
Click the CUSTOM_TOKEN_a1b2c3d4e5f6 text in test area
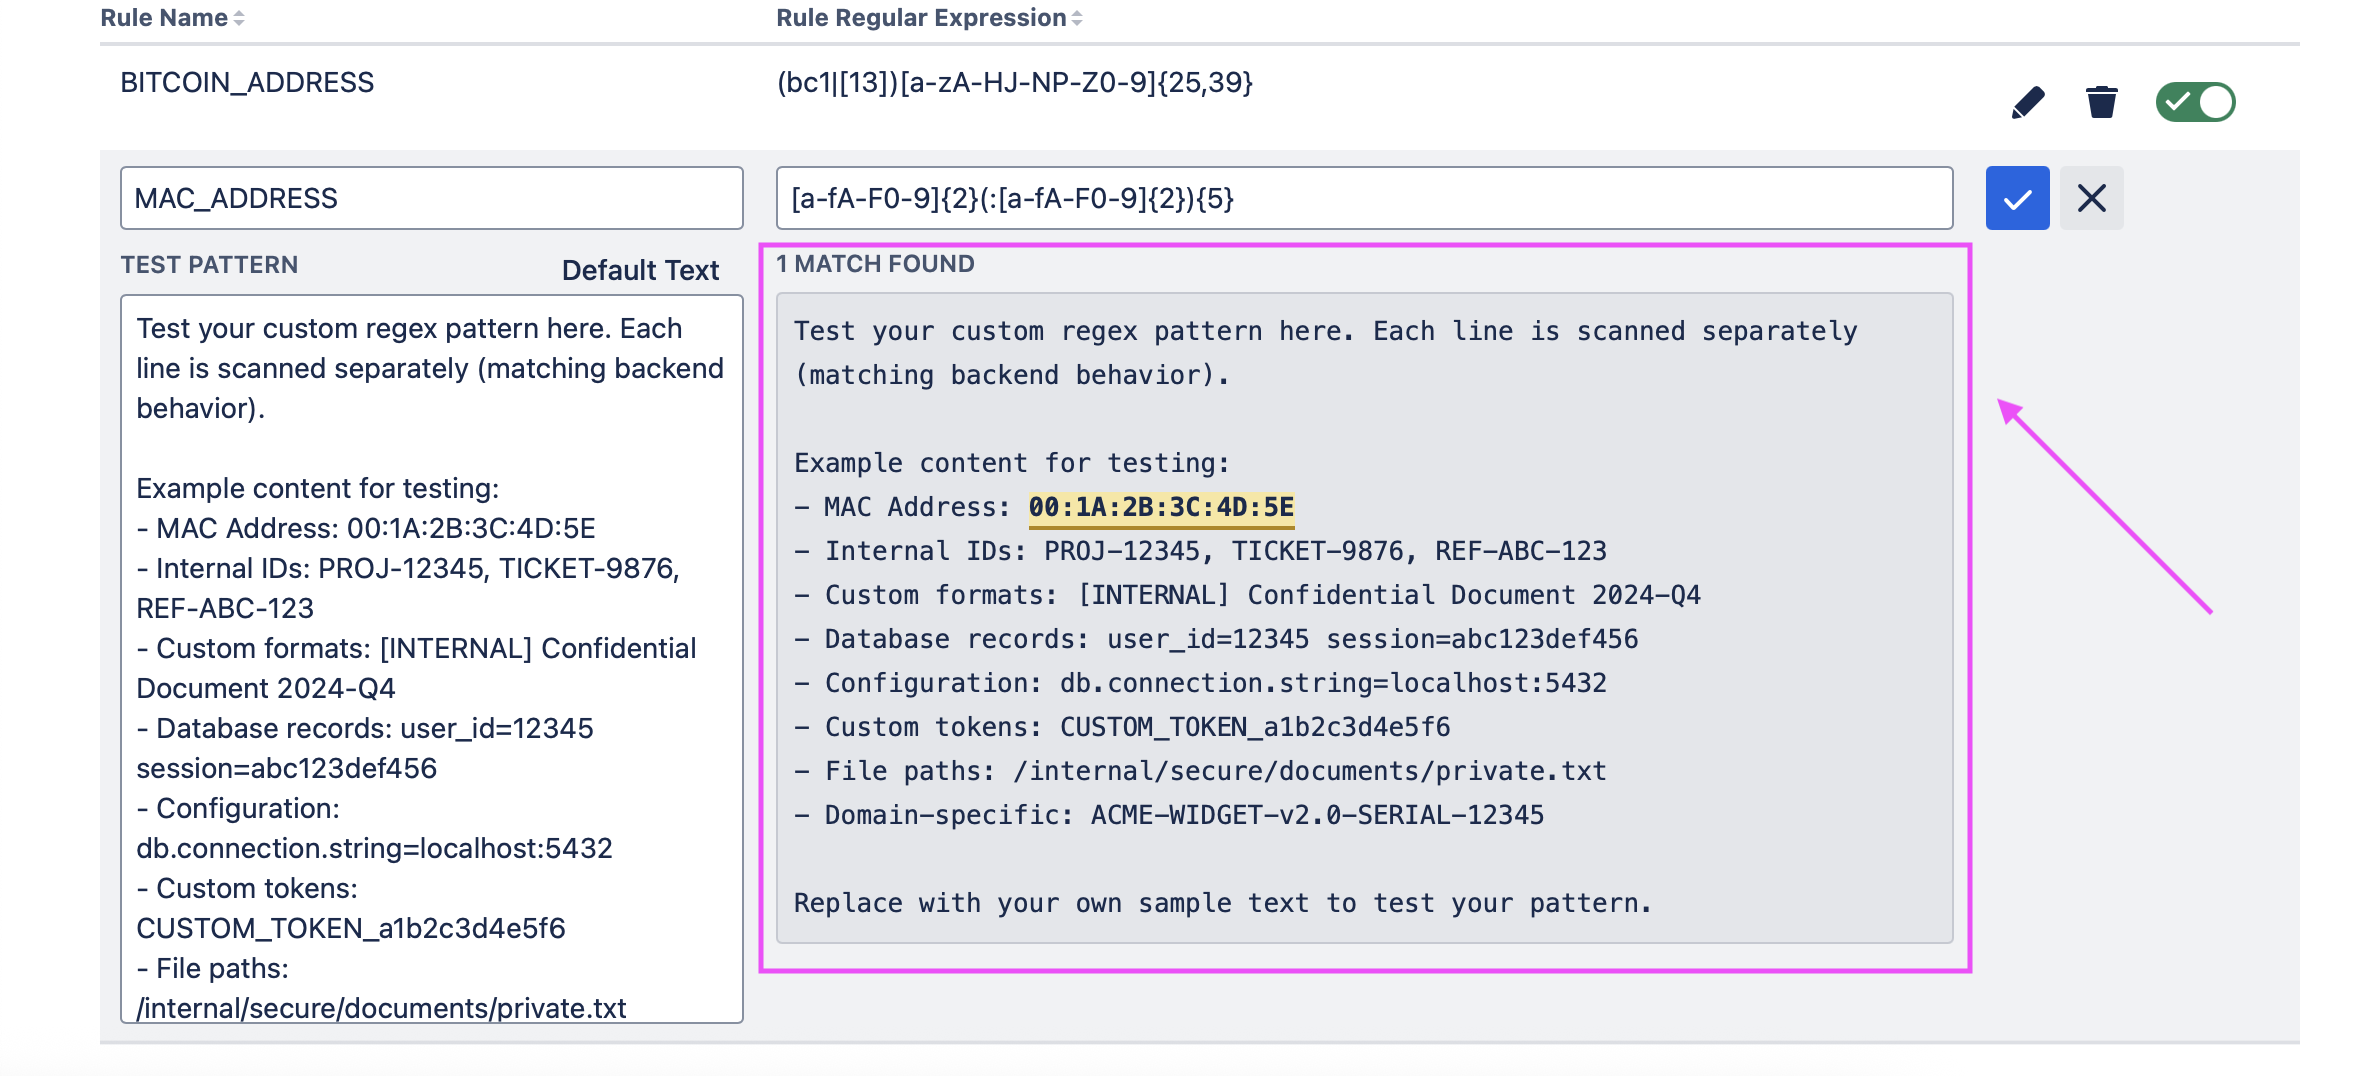coord(351,928)
